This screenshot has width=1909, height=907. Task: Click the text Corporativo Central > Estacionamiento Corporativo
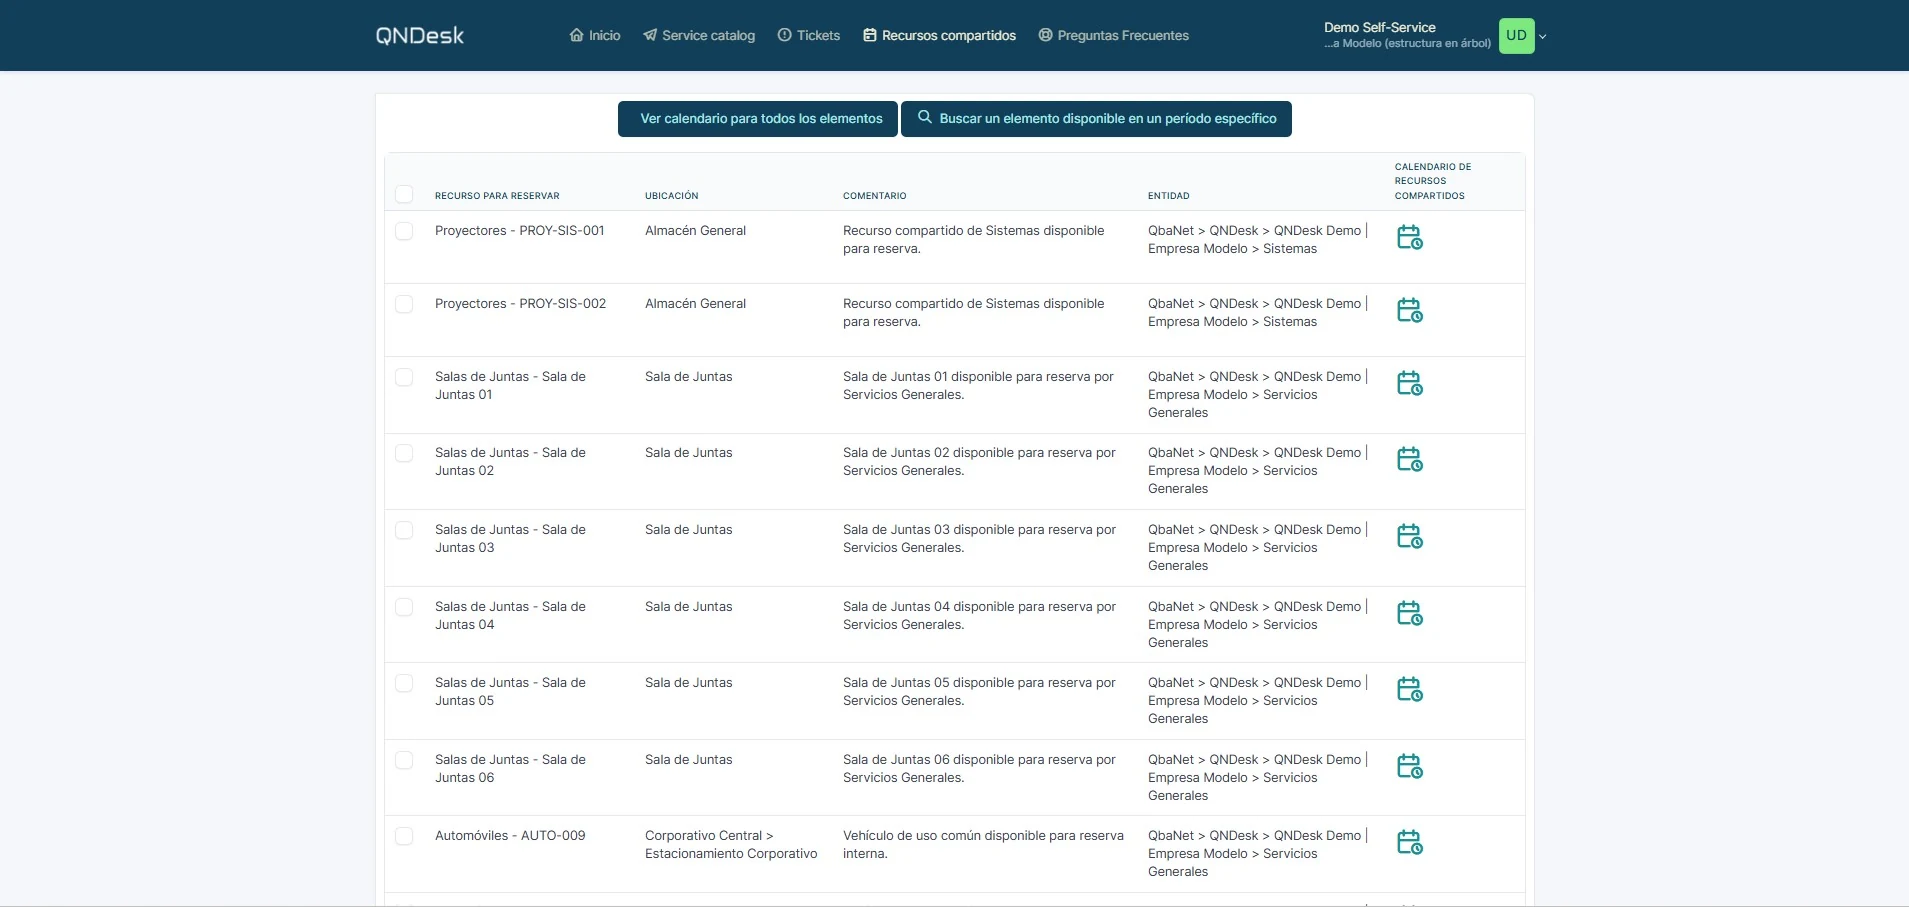coord(731,845)
